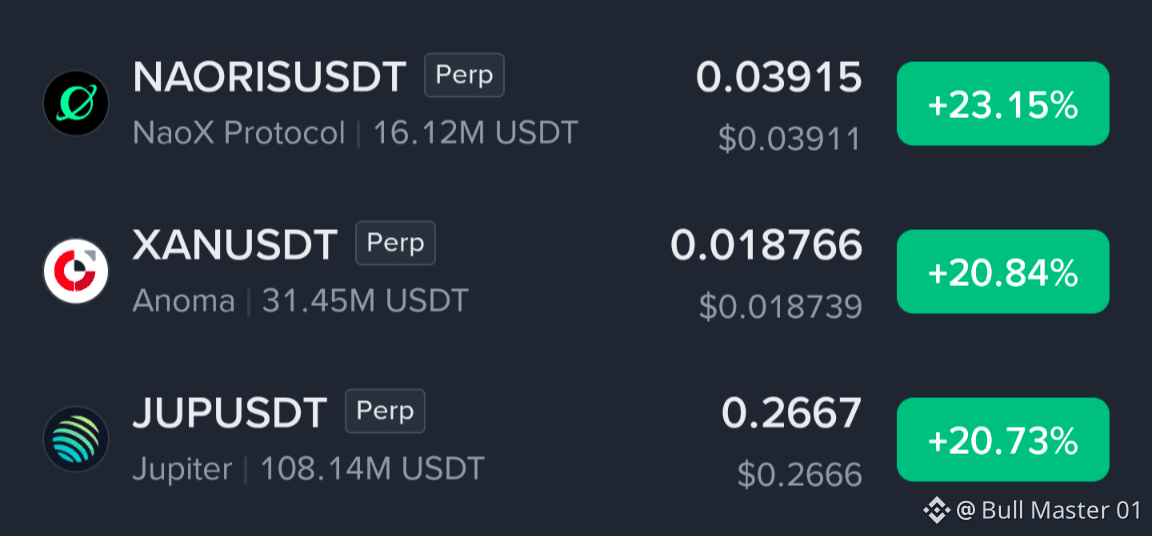Click the Binance logo watermark icon
This screenshot has width=1152, height=536.
(937, 510)
